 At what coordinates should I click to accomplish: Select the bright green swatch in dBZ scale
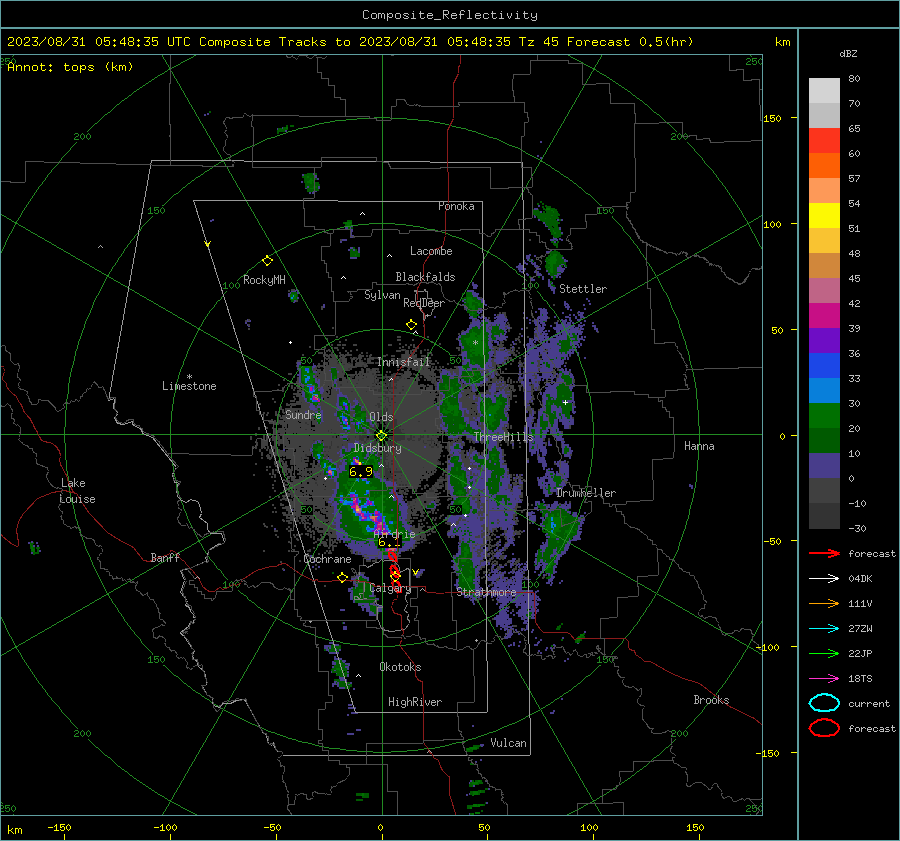[x=824, y=416]
